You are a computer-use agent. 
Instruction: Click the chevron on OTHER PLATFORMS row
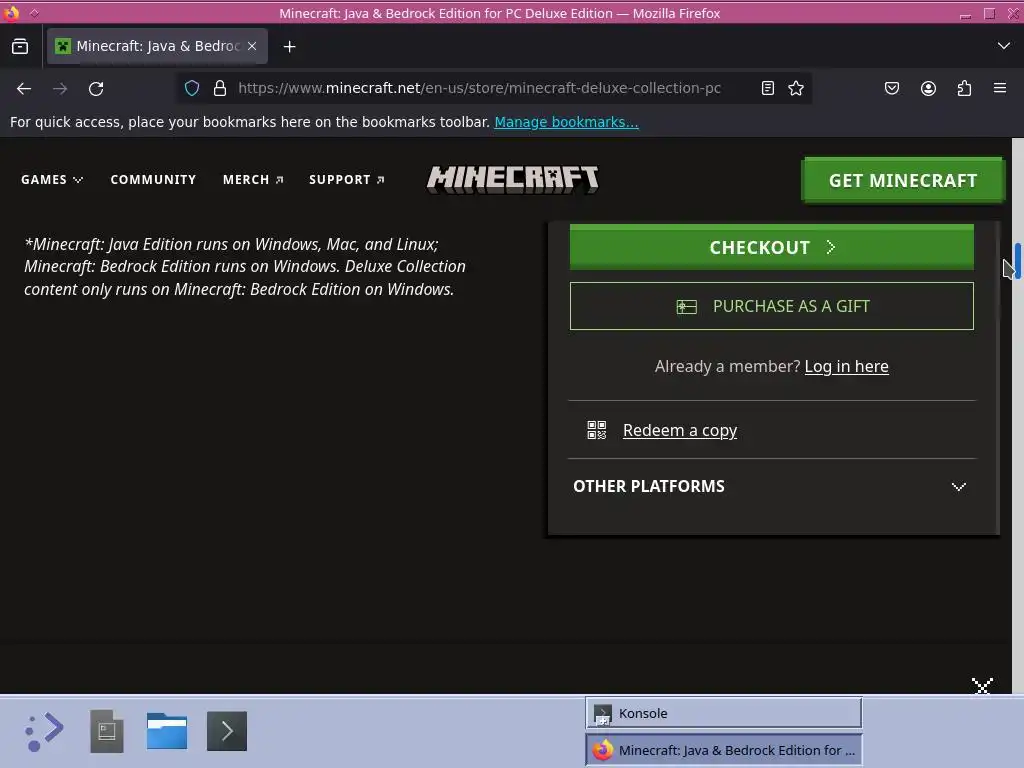(x=958, y=487)
